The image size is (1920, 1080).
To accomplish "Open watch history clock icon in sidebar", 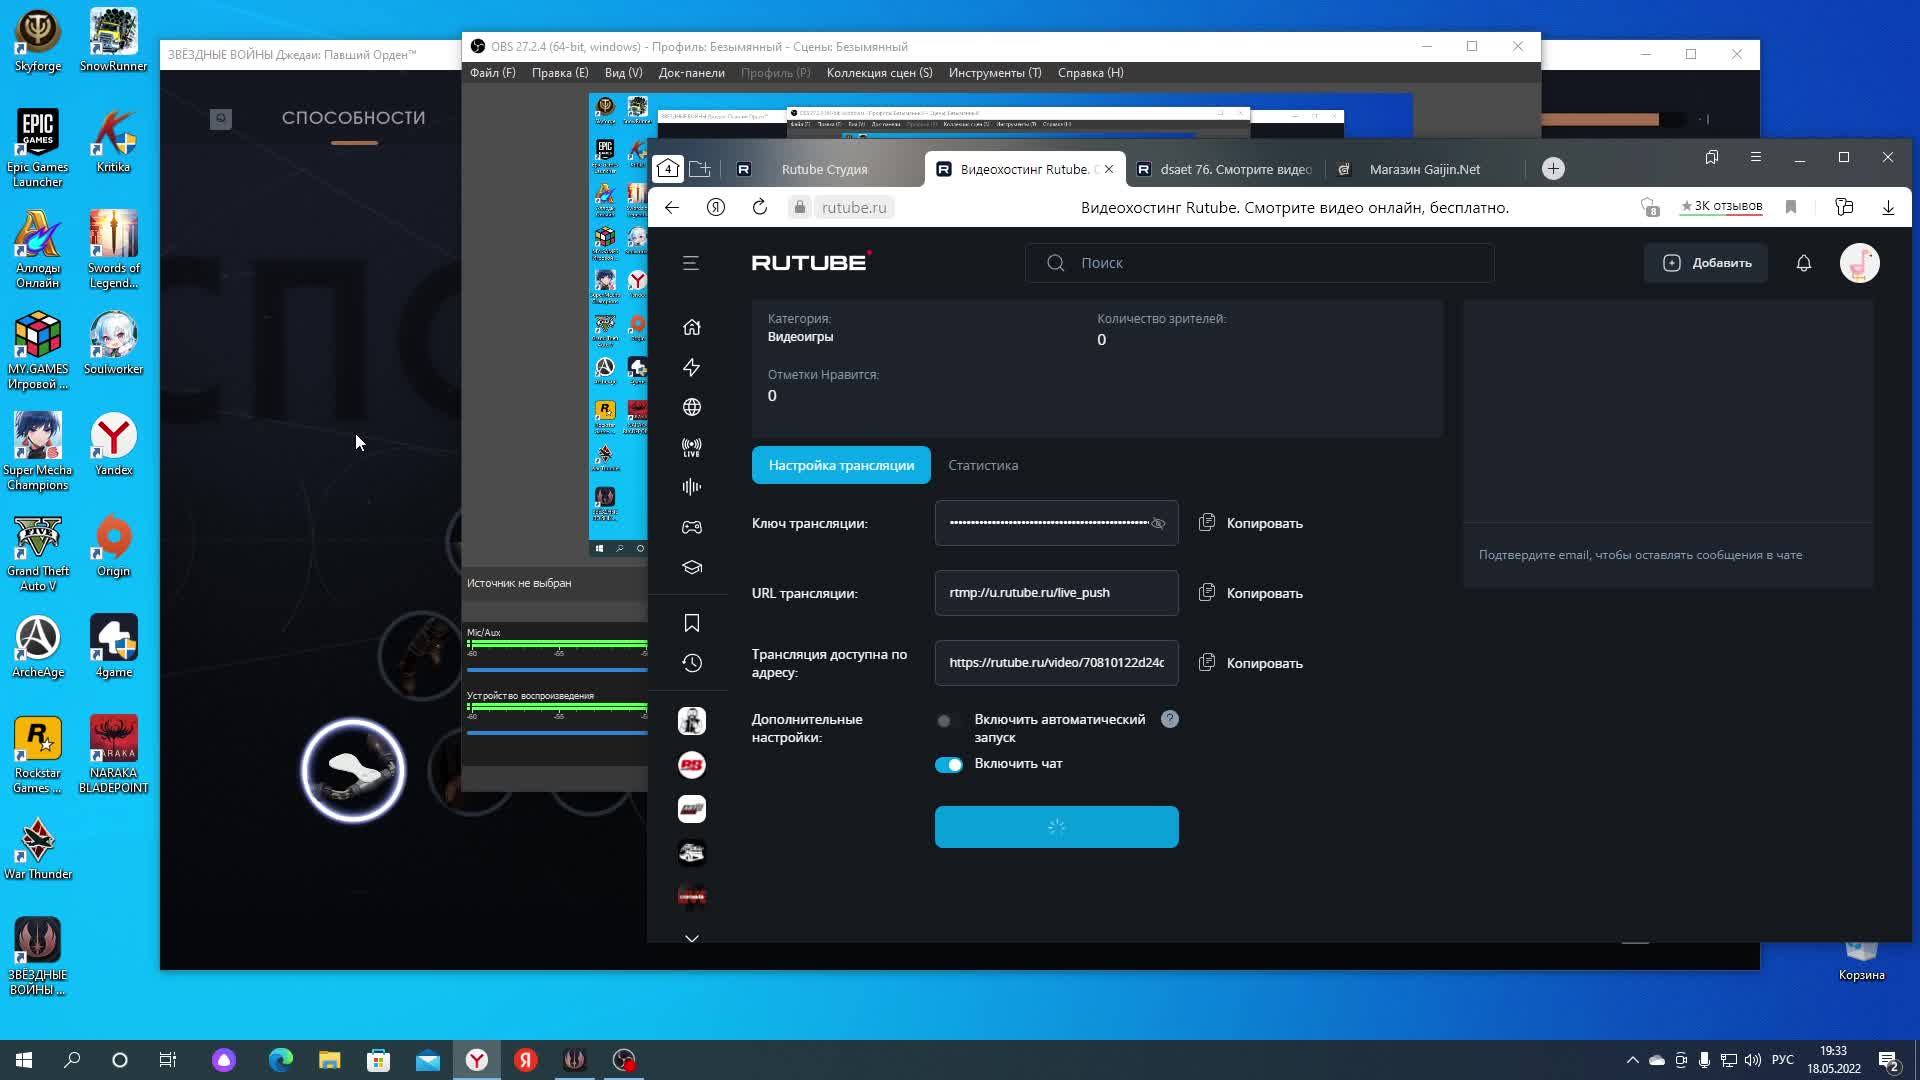I will point(691,663).
